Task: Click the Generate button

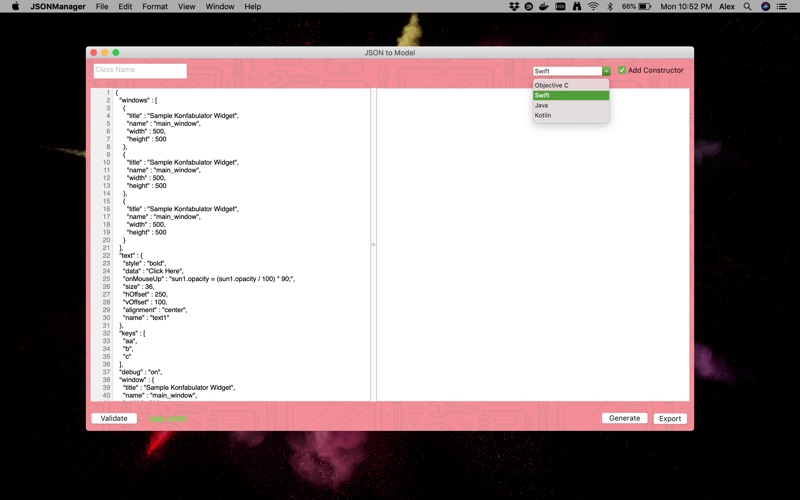Action: (624, 418)
